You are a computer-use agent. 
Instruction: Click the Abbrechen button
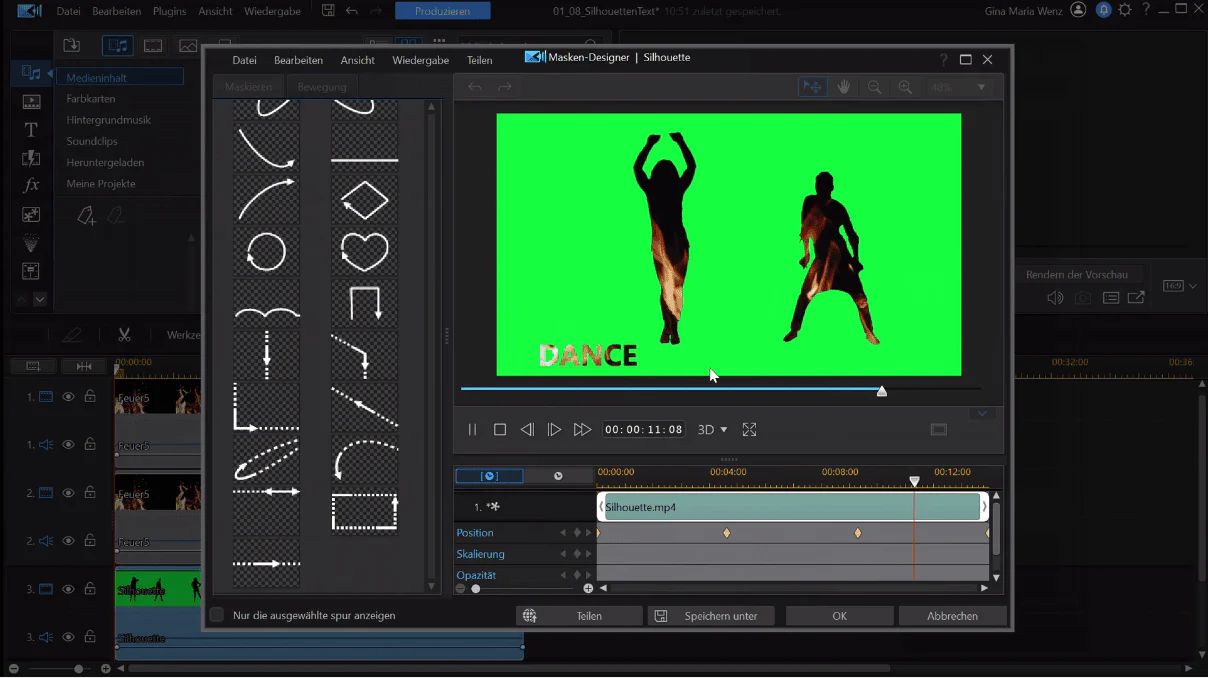point(952,616)
